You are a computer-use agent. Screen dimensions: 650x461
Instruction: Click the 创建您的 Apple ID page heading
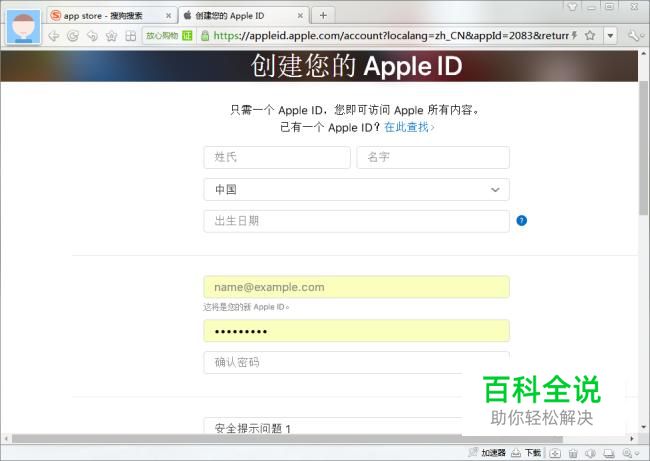pos(357,66)
